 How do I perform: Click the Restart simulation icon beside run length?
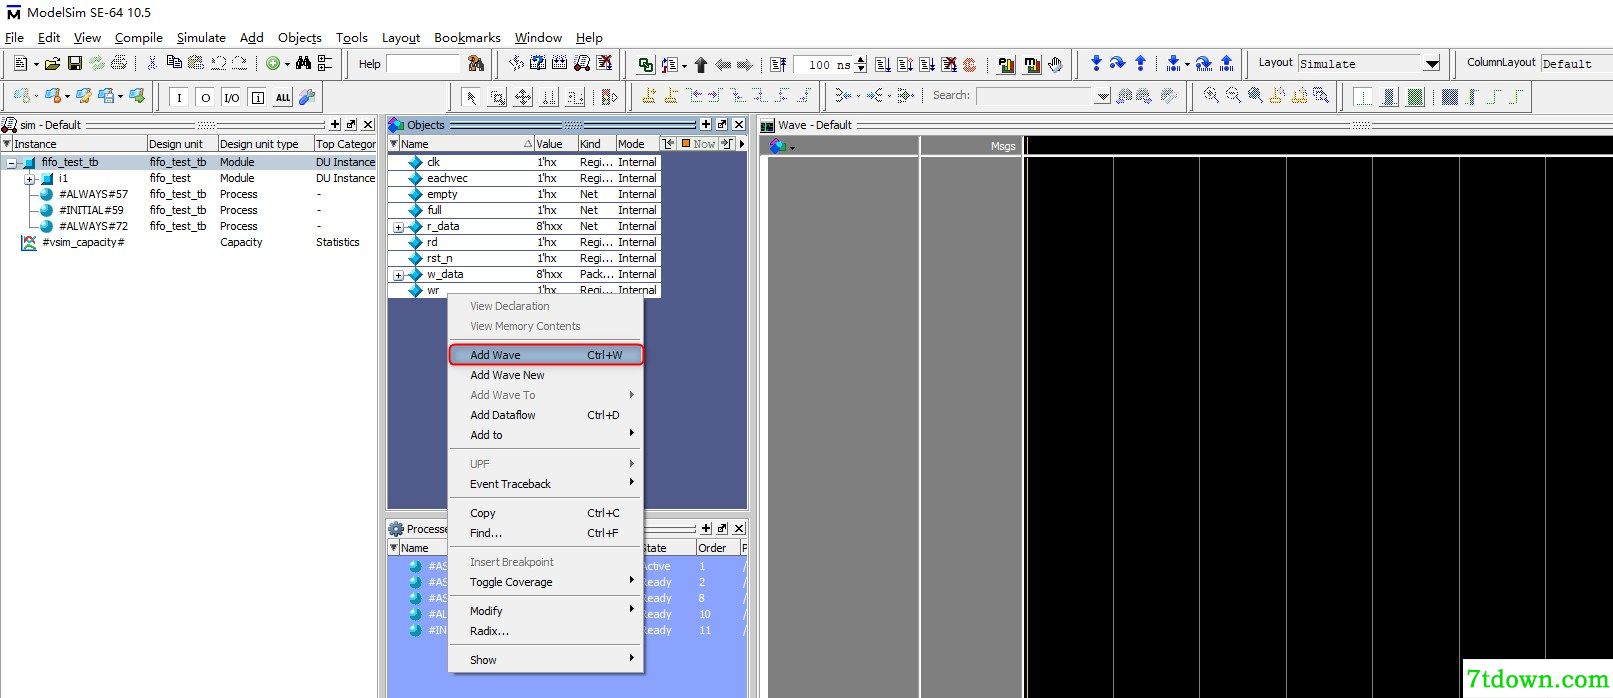point(778,64)
